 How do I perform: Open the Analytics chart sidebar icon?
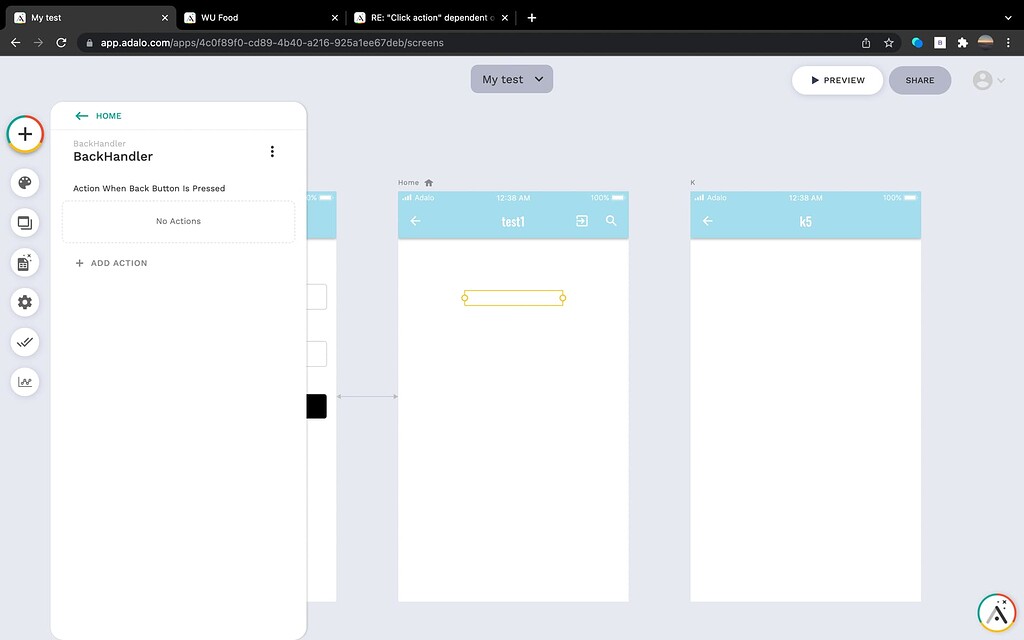pos(24,381)
